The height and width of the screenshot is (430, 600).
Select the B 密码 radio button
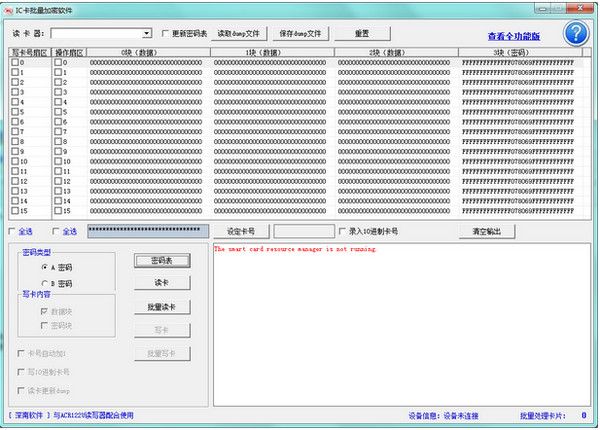point(46,284)
